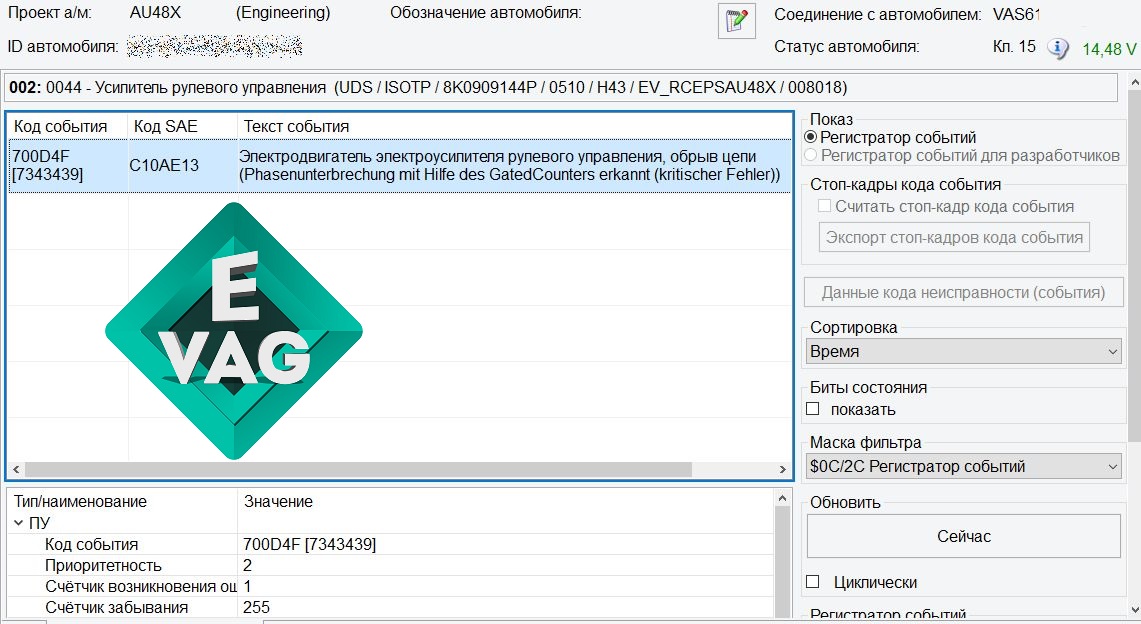Viewport: 1141px width, 624px height.
Task: Toggle the Циклически refresh checkbox
Action: tap(813, 582)
